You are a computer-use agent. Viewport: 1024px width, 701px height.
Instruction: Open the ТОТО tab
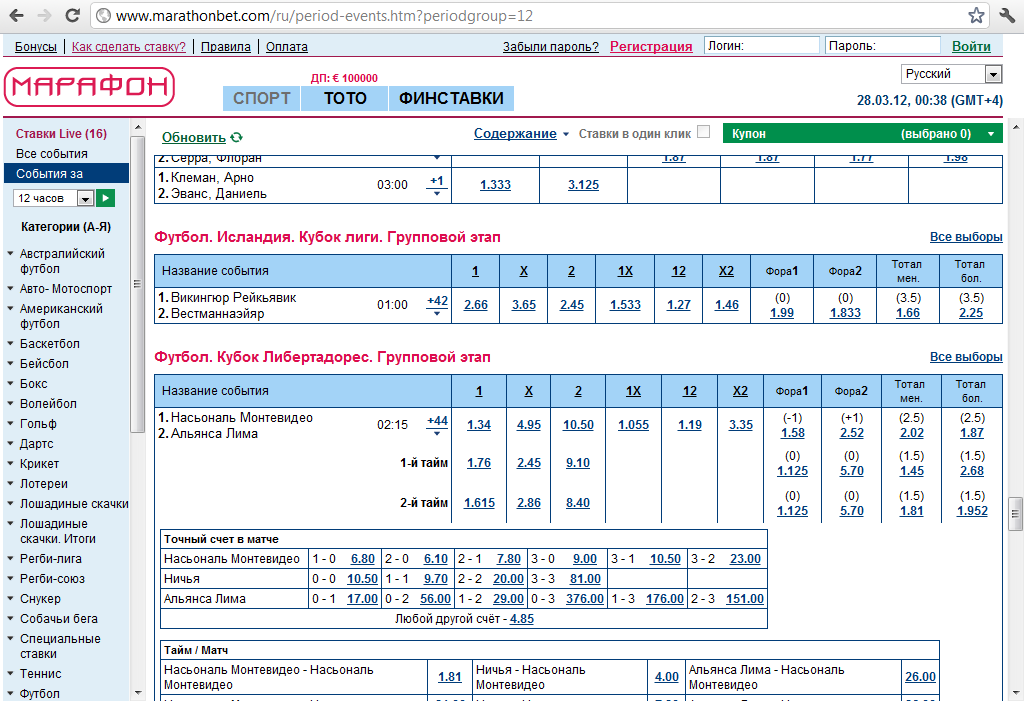tap(345, 98)
